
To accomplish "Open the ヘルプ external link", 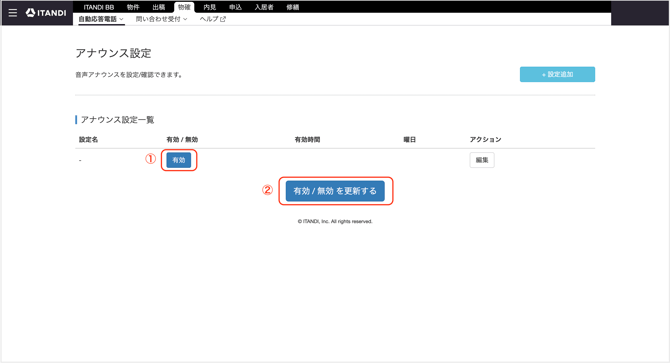I will coord(212,19).
